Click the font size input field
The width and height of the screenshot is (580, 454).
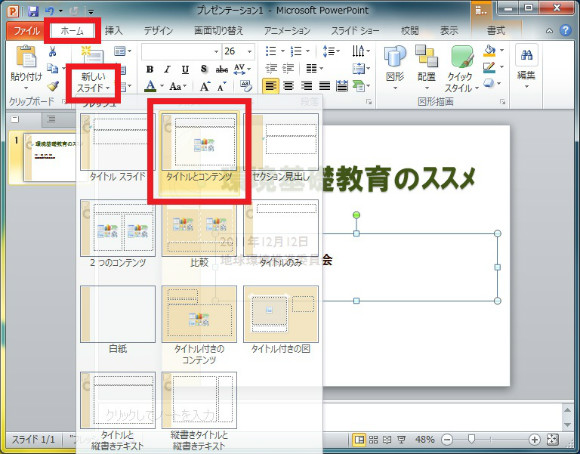[234, 51]
